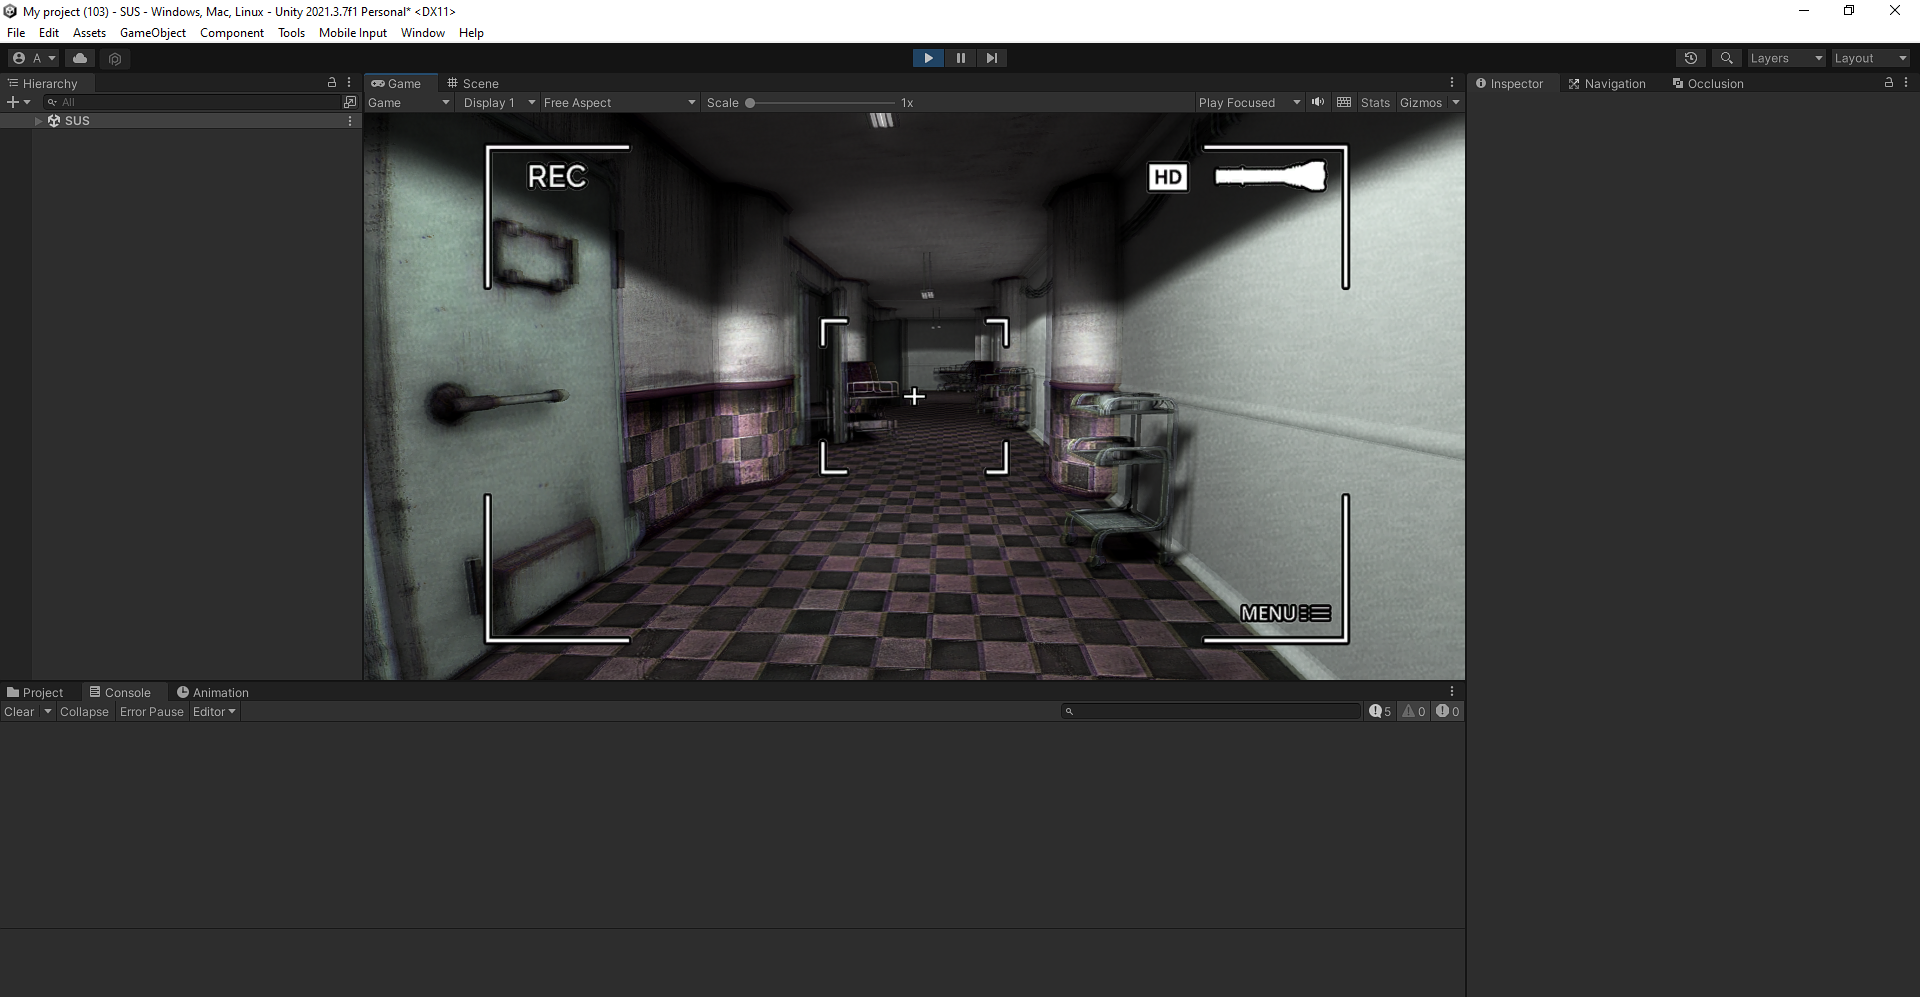Image resolution: width=1920 pixels, height=997 pixels.
Task: Toggle the Stats overlay in Game view
Action: [1375, 102]
